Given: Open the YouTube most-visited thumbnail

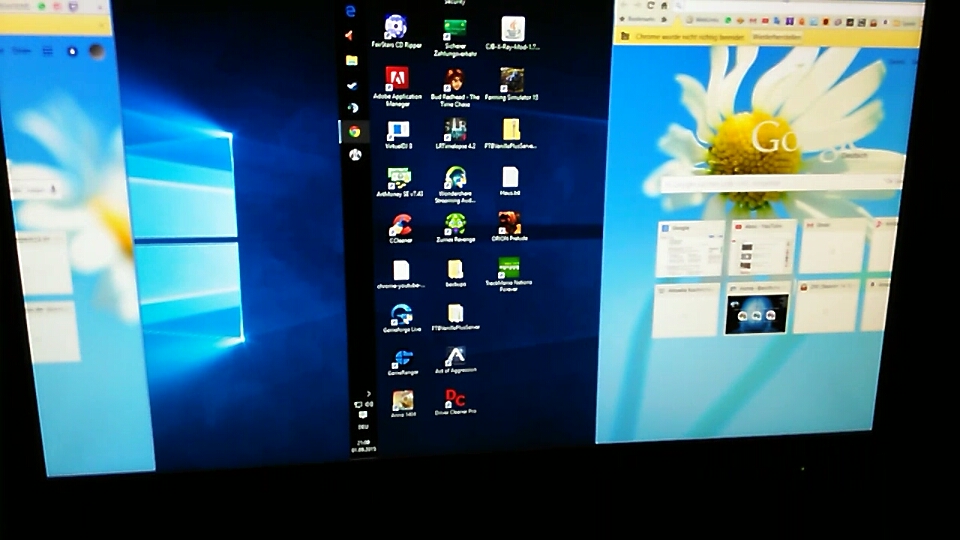Looking at the screenshot, I should tap(762, 248).
